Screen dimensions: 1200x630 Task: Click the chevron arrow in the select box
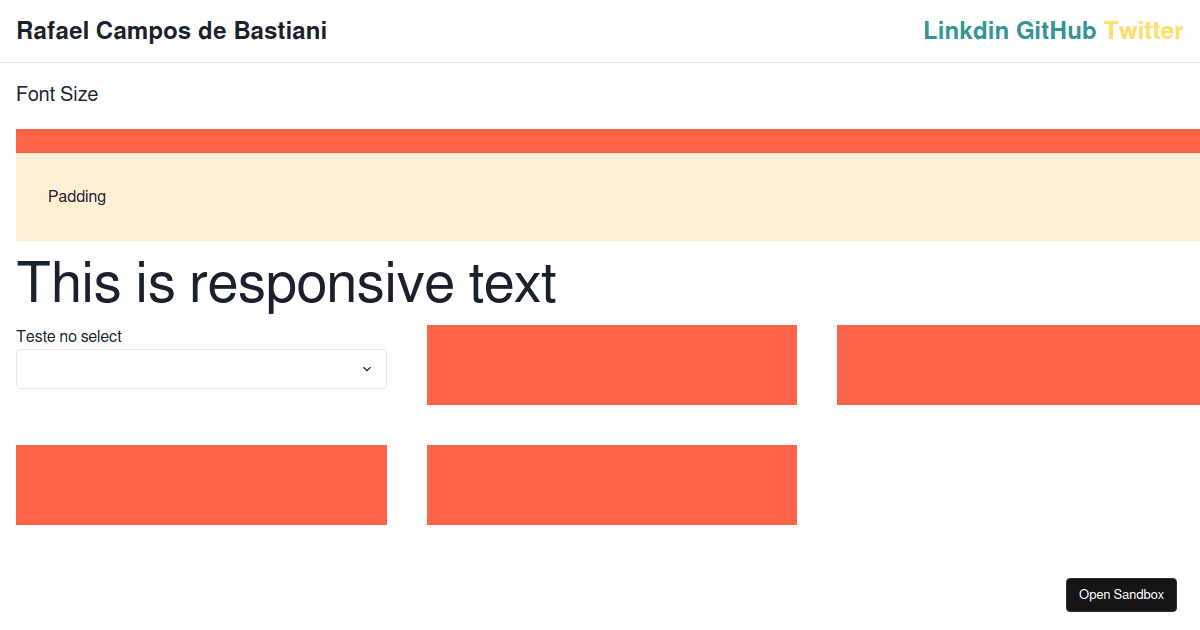(x=367, y=369)
